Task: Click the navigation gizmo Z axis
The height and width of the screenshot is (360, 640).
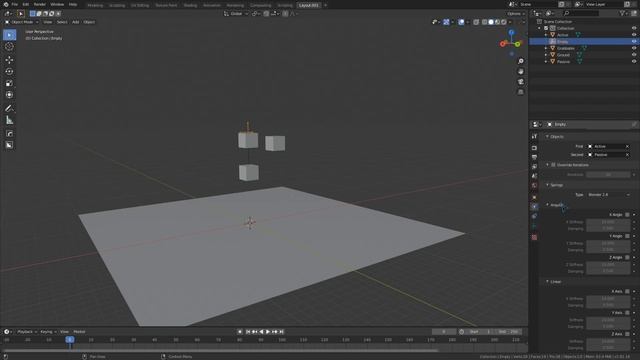Action: (511, 33)
